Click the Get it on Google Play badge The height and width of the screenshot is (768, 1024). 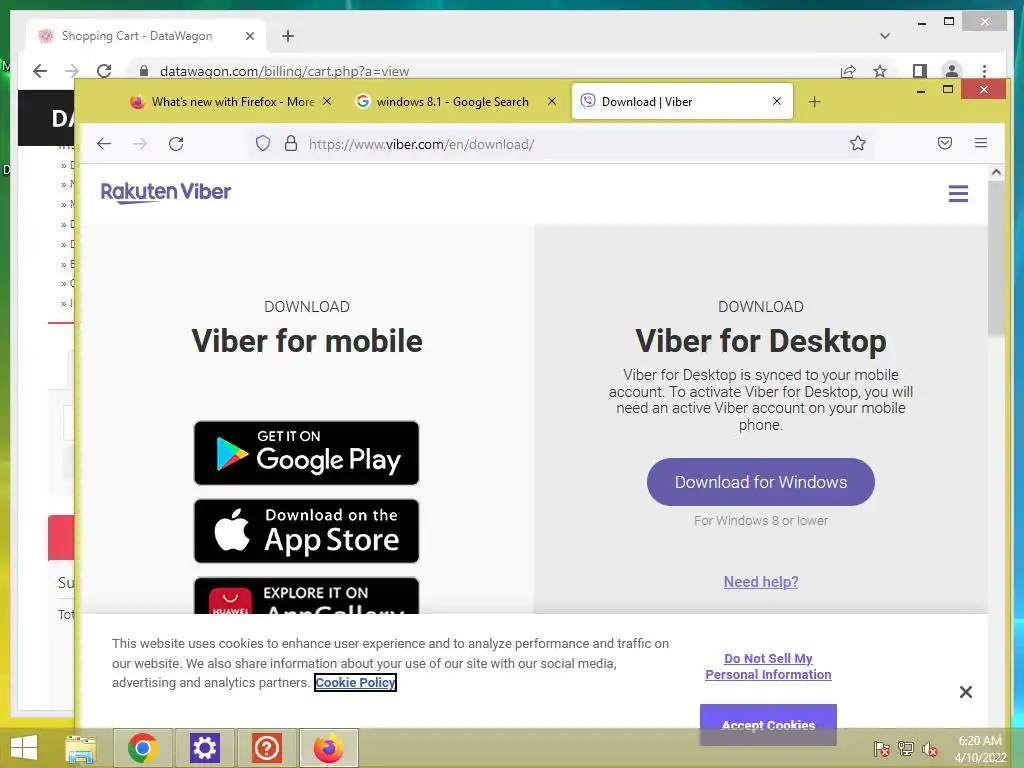click(x=306, y=453)
